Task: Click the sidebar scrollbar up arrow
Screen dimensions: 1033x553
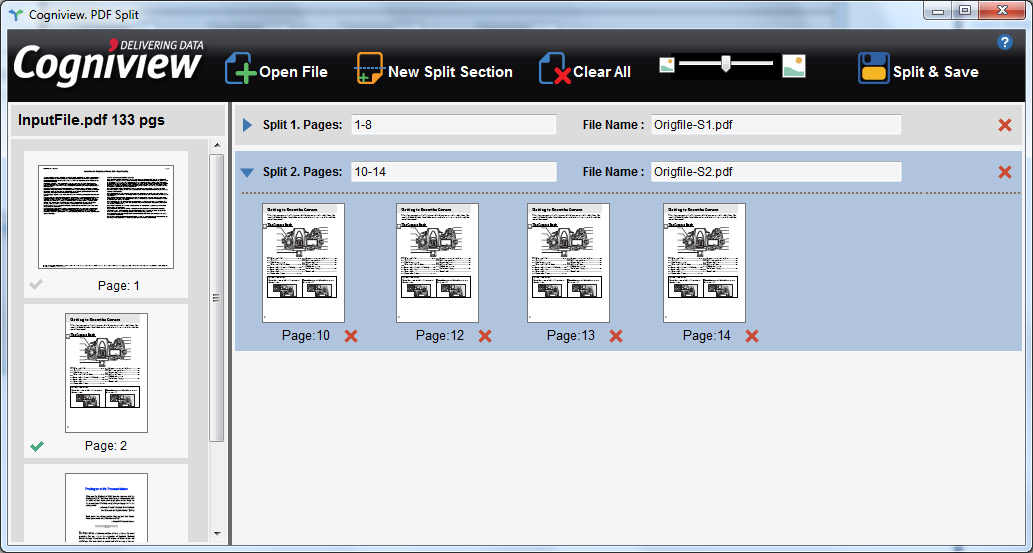Action: 217,146
